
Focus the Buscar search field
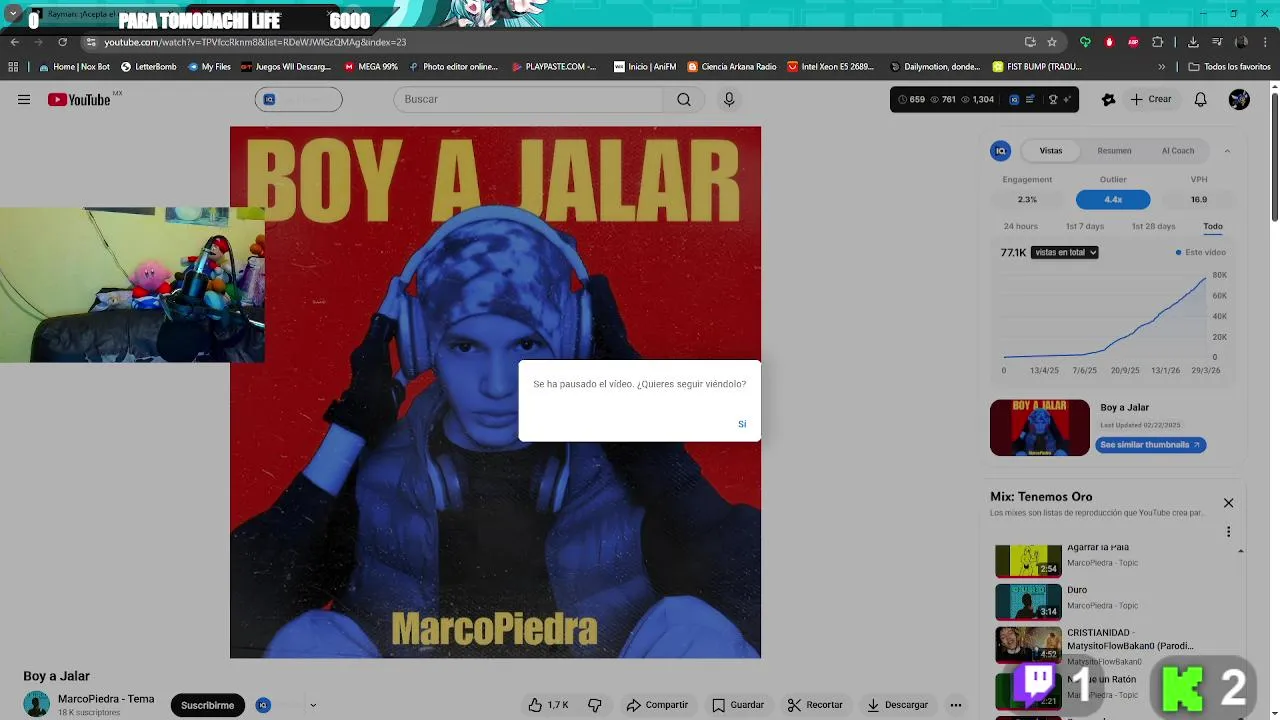(528, 99)
